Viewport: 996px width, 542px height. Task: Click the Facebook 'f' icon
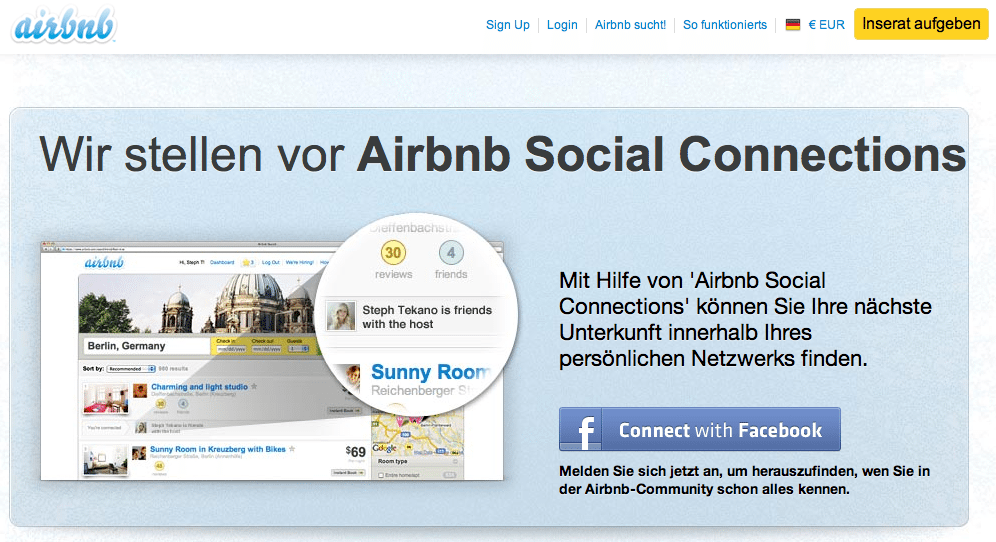[581, 430]
